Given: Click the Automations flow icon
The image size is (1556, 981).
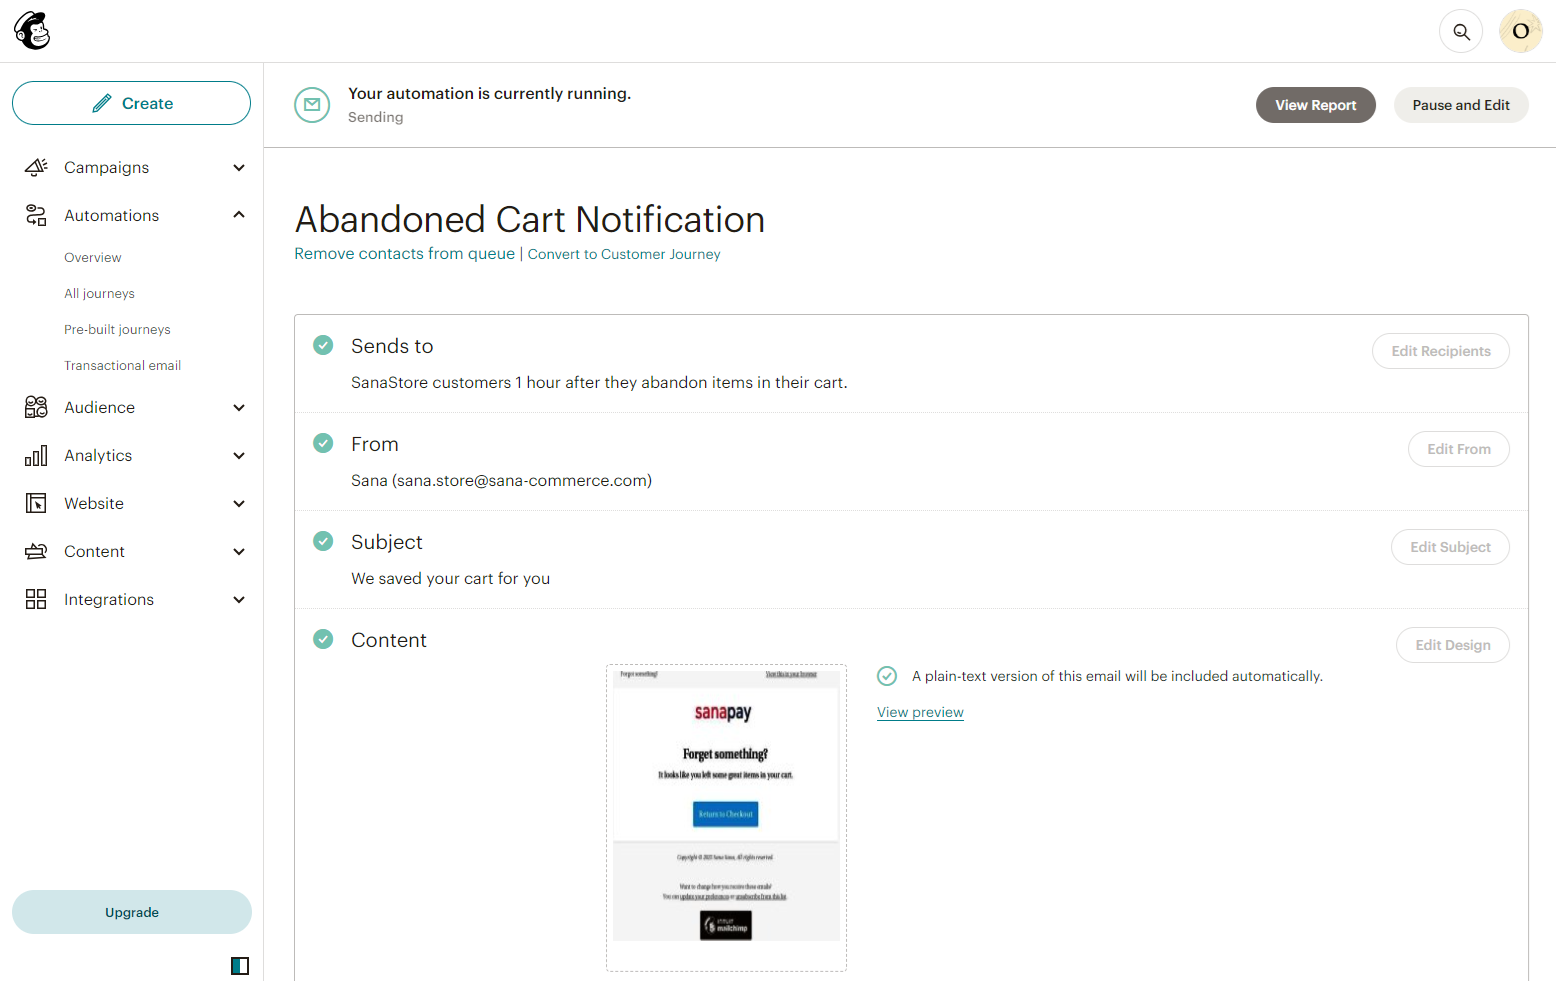Looking at the screenshot, I should [x=36, y=215].
